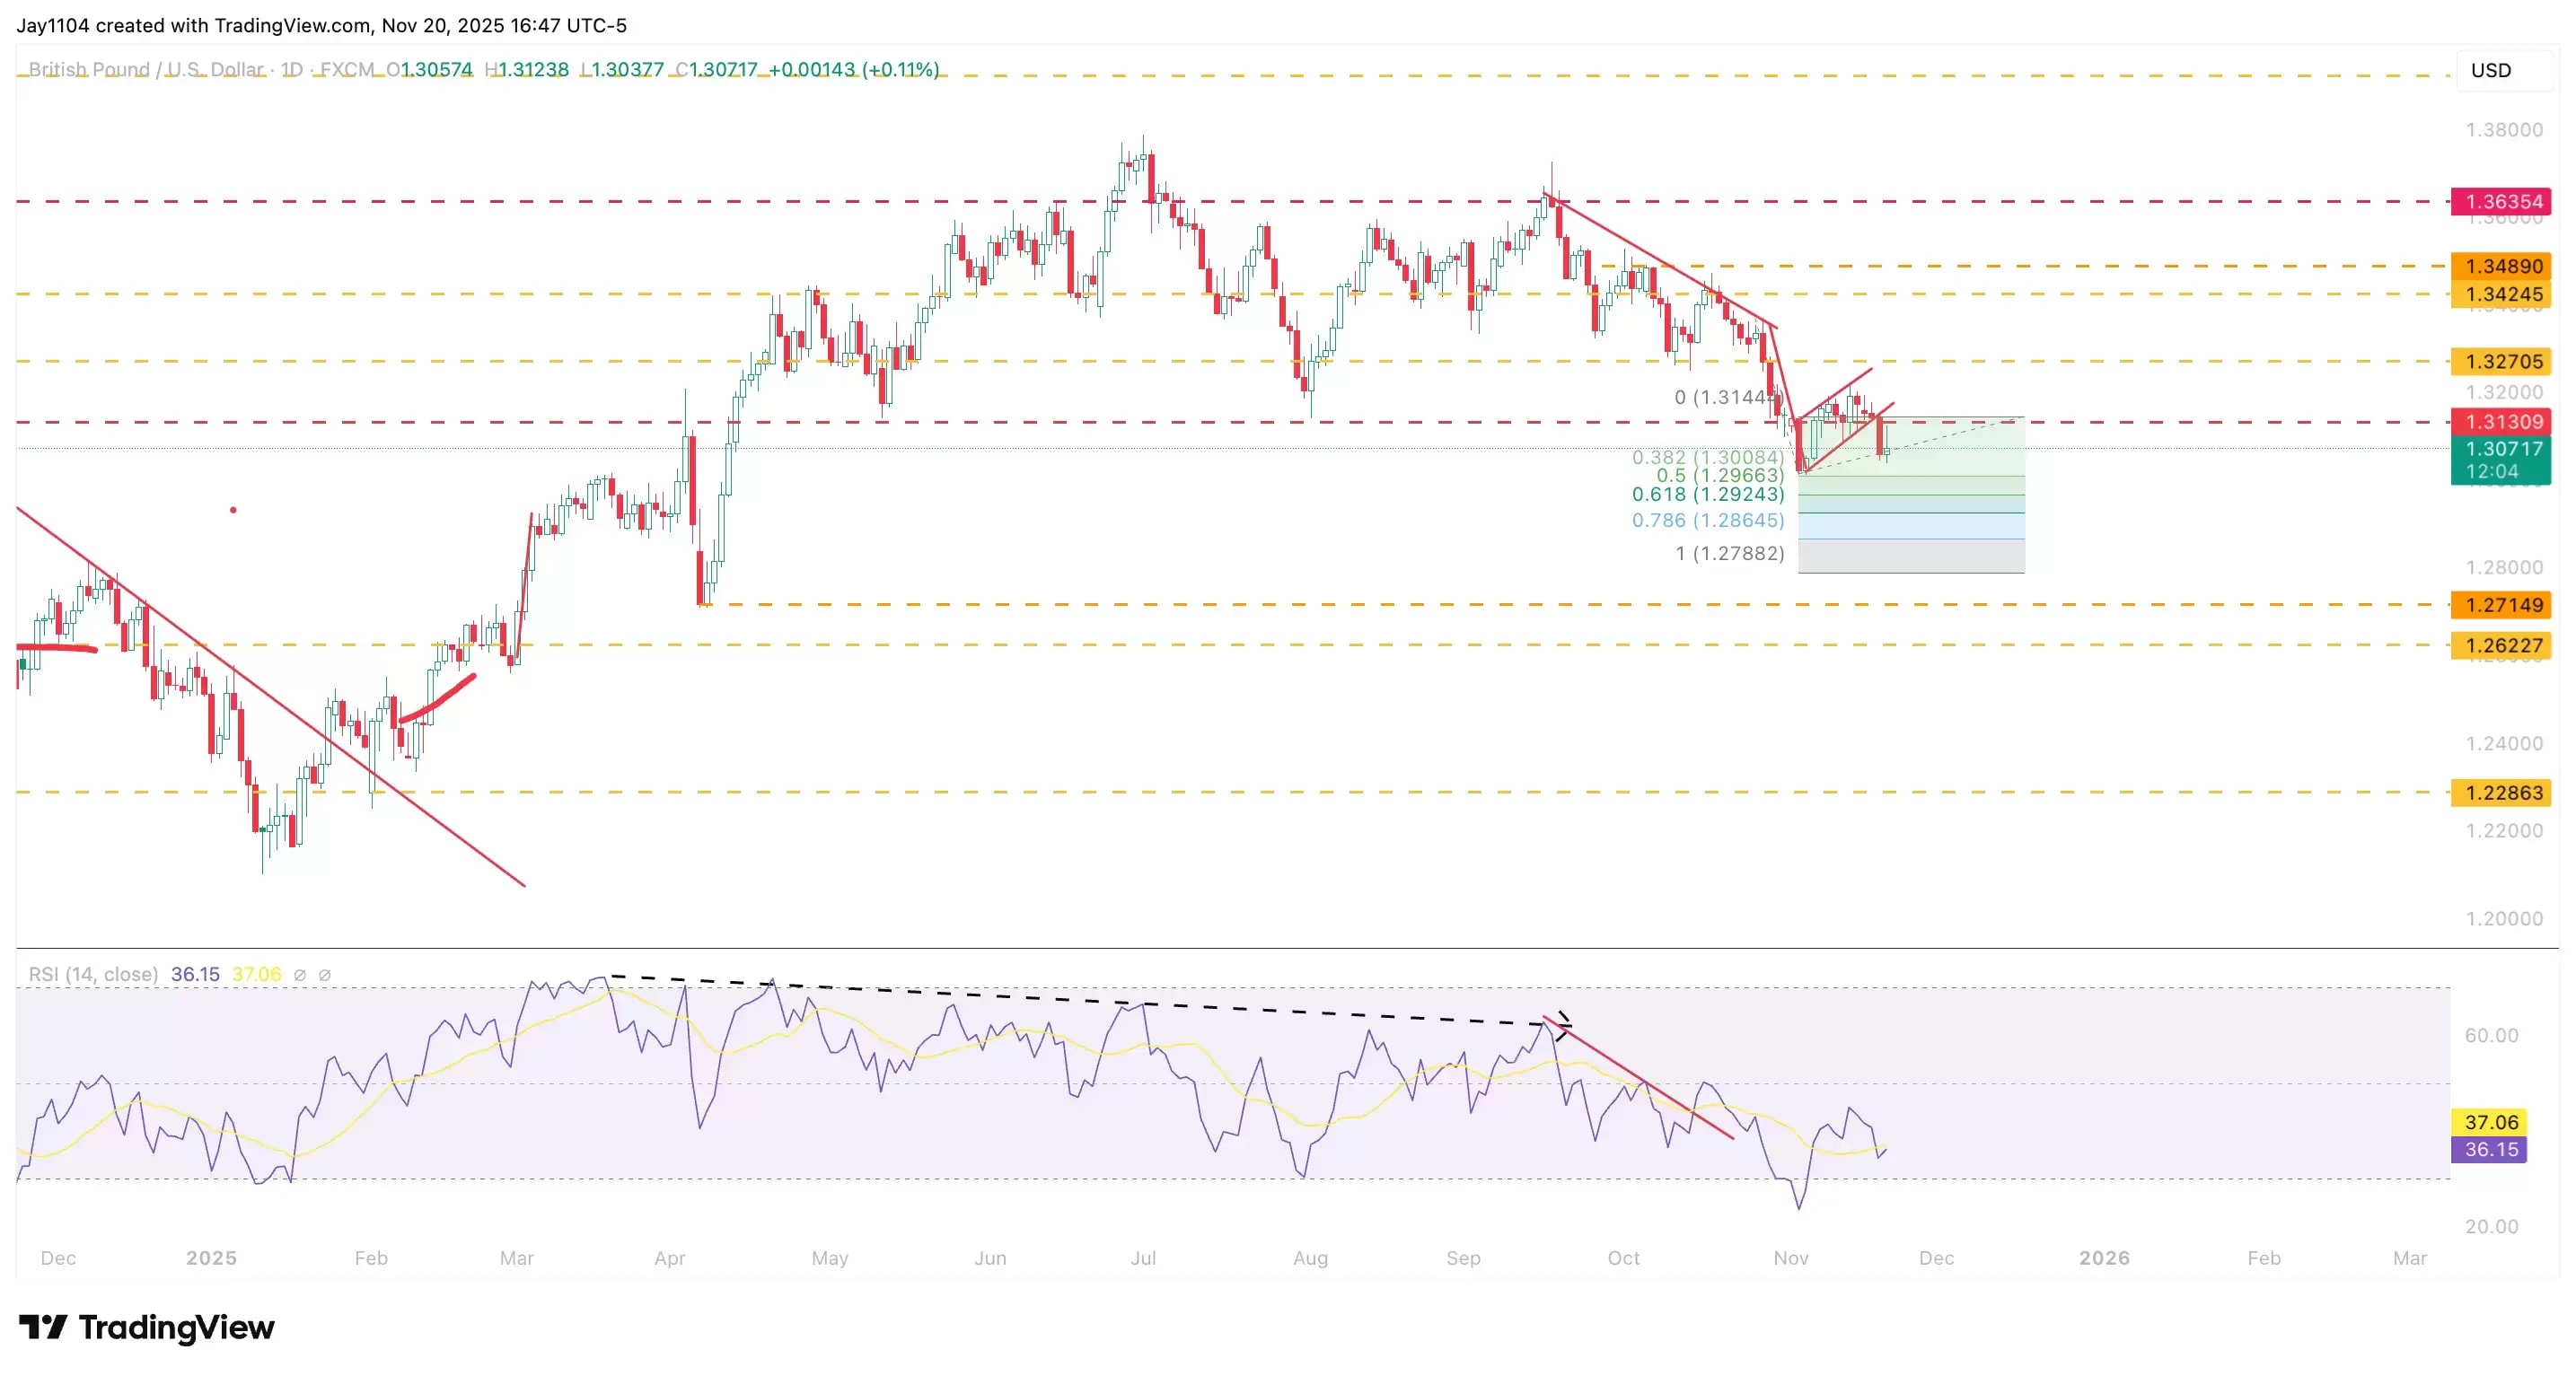Click the 1.31309 red price label
The image size is (2576, 1376).
(2500, 422)
